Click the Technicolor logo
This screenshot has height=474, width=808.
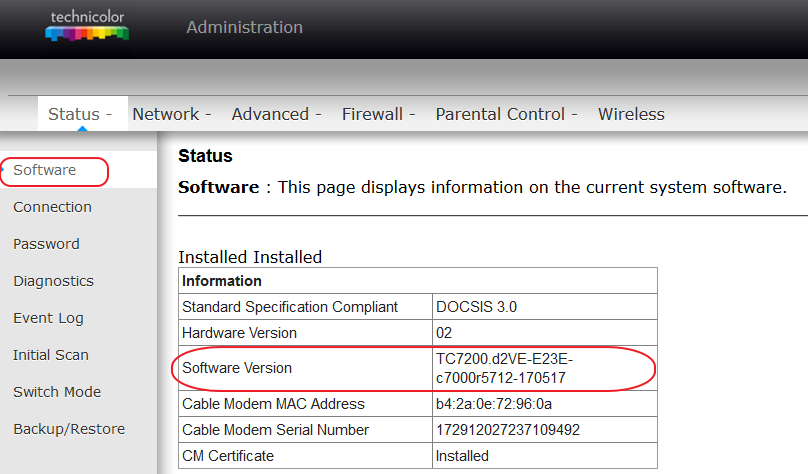click(x=87, y=25)
